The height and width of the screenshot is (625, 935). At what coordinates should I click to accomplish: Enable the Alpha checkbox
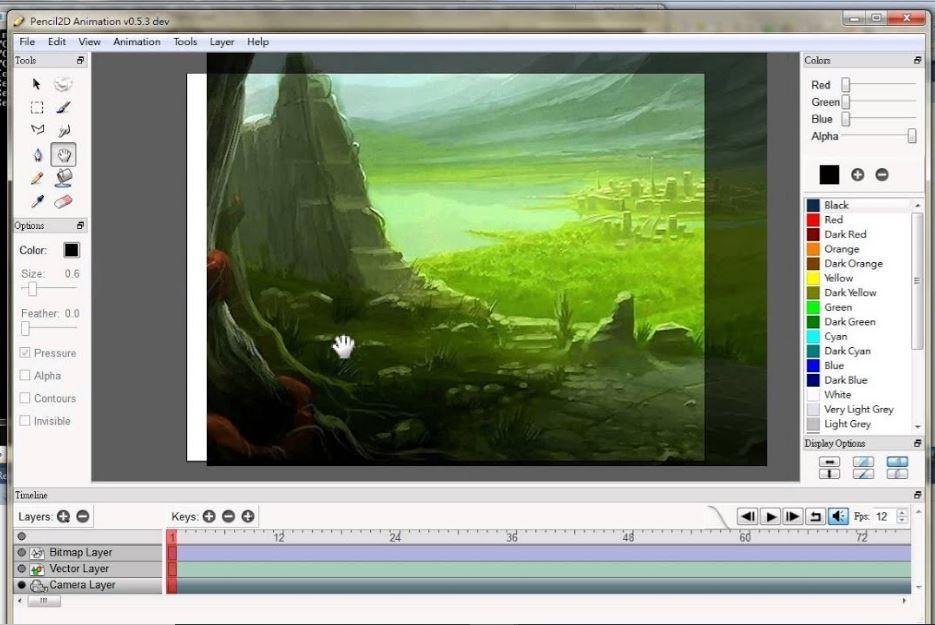pyautogui.click(x=25, y=376)
